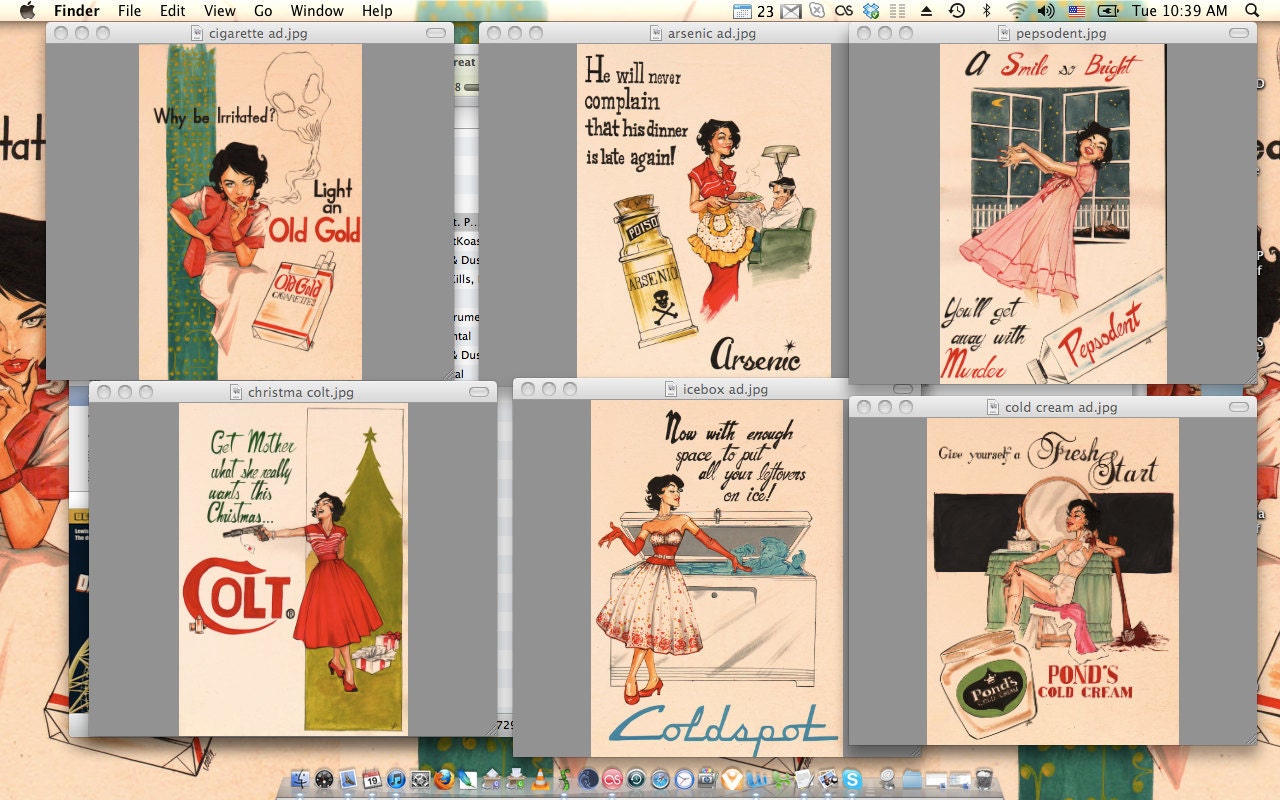
Task: Open the Help menu
Action: (377, 11)
